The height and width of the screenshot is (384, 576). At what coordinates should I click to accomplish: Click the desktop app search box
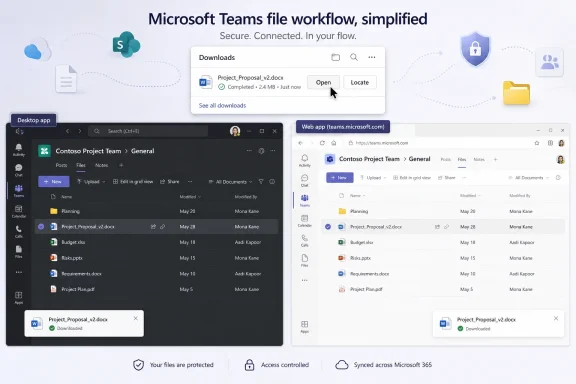149,131
